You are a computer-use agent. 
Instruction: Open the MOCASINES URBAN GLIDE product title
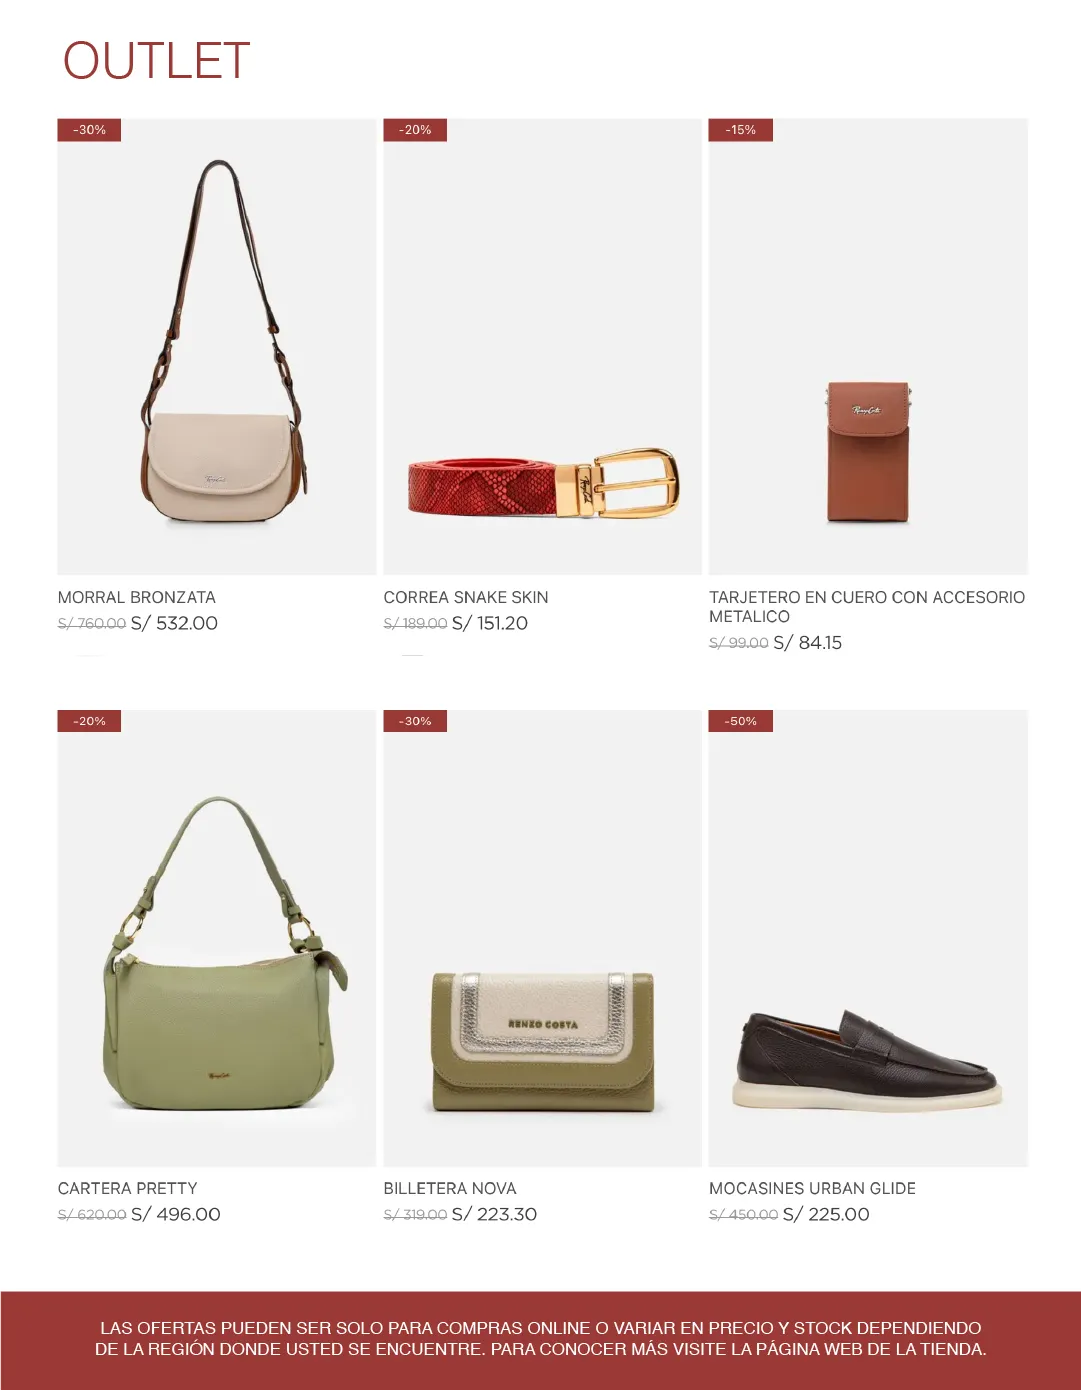click(812, 1188)
